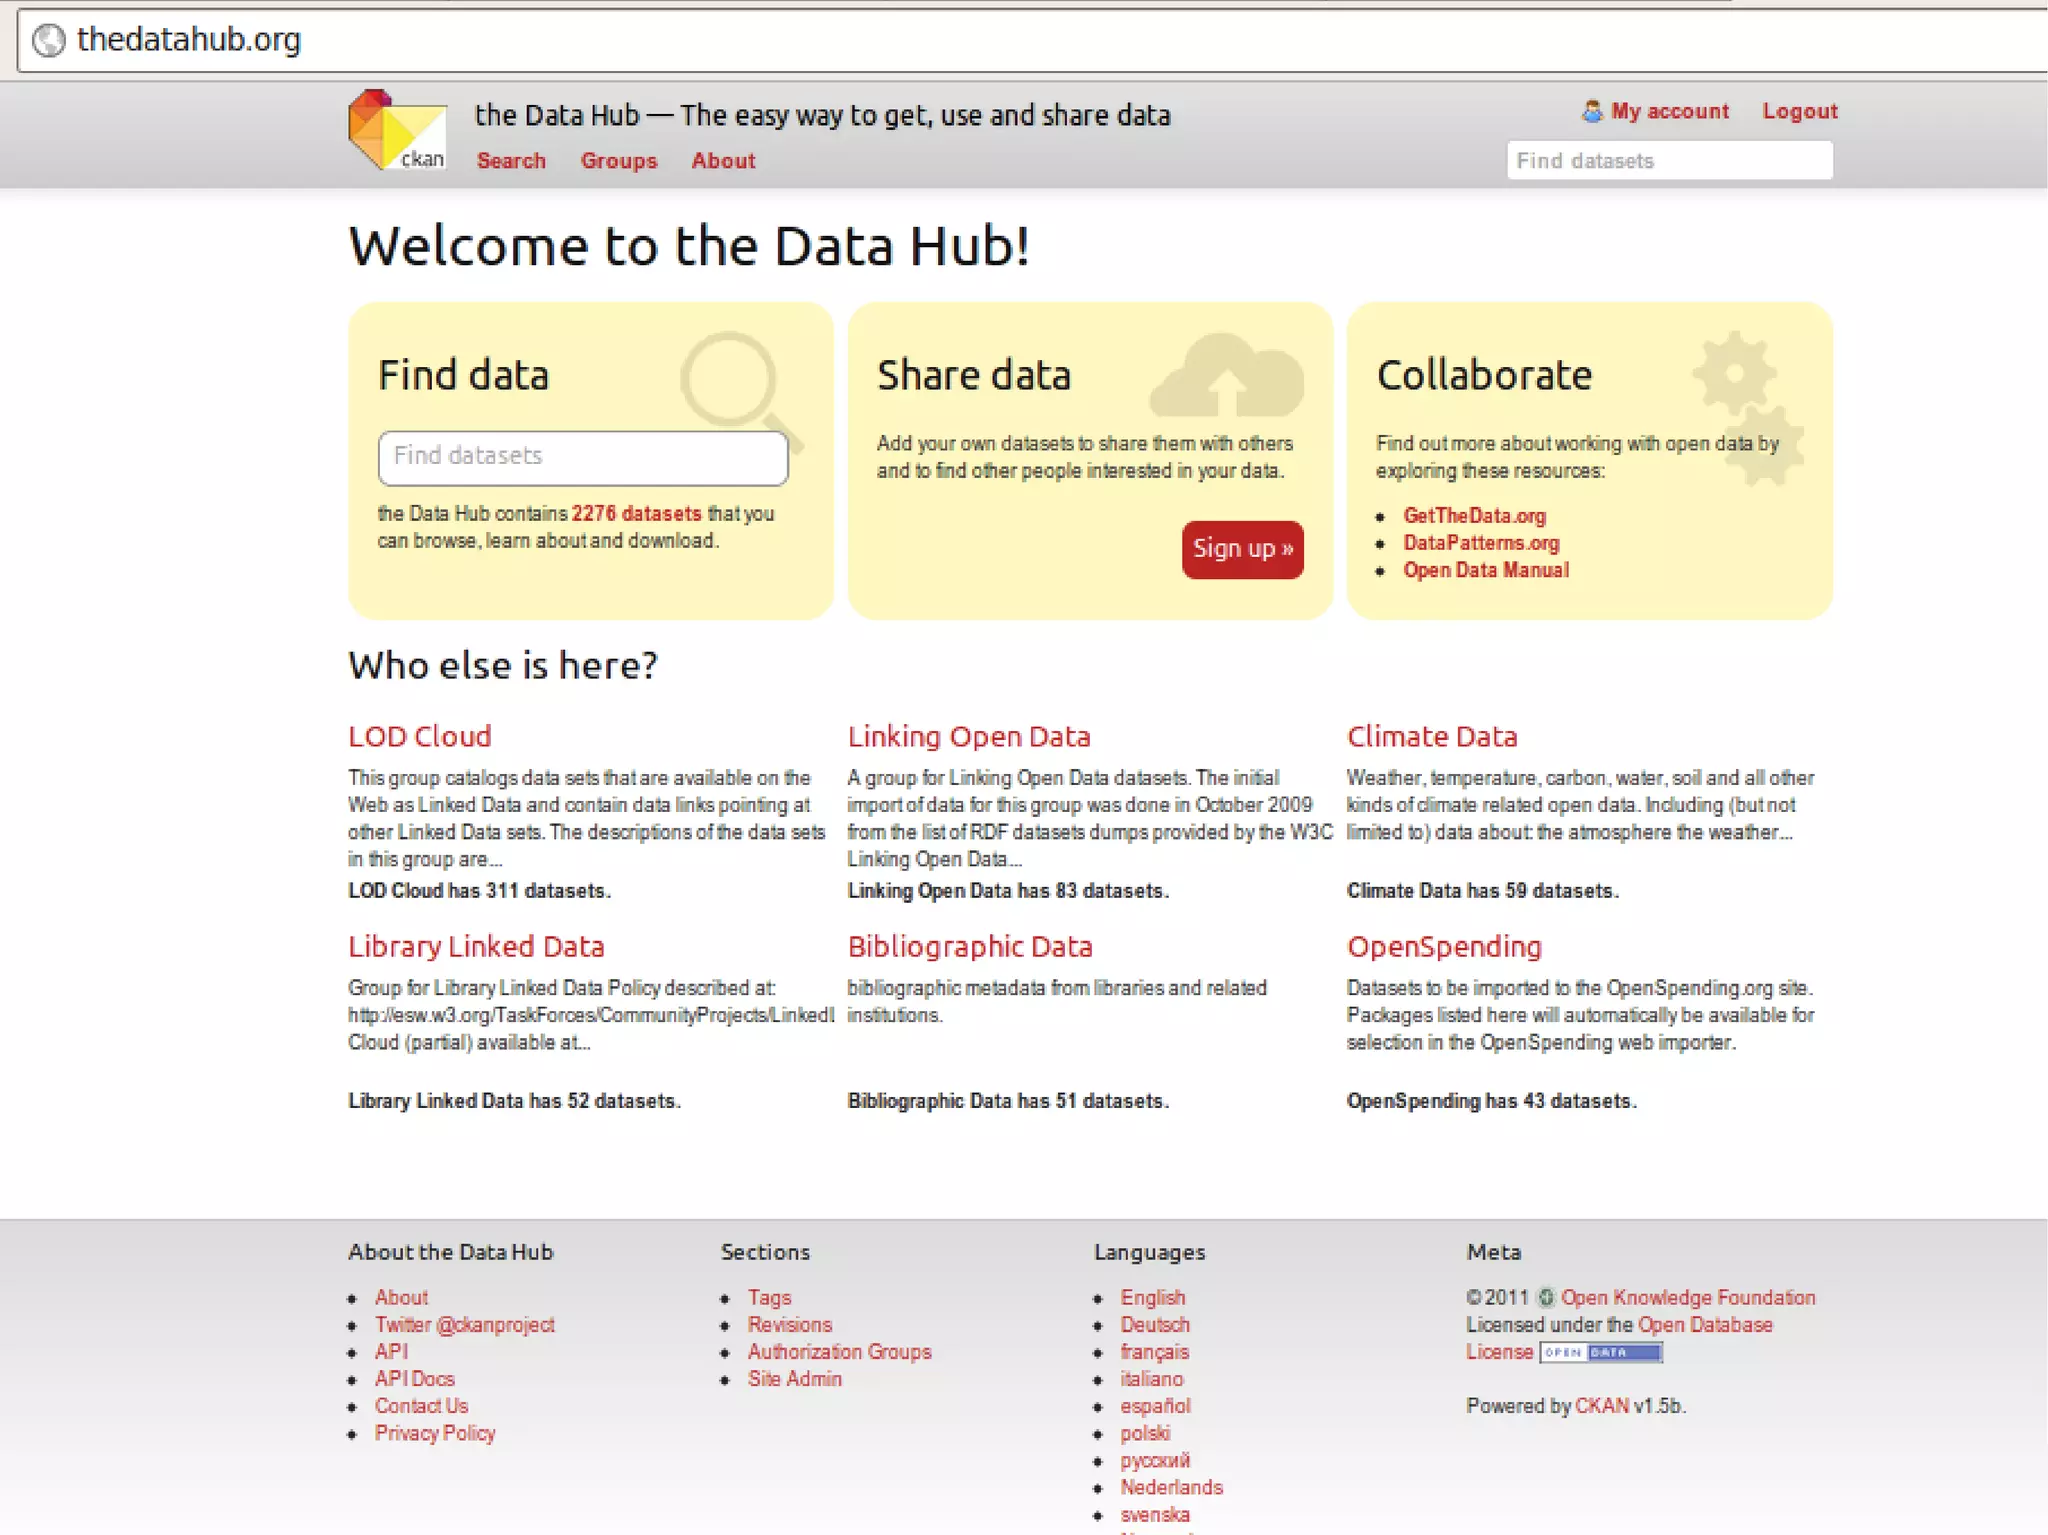Open the Climate Data group
The width and height of the screenshot is (2048, 1535).
tap(1432, 737)
